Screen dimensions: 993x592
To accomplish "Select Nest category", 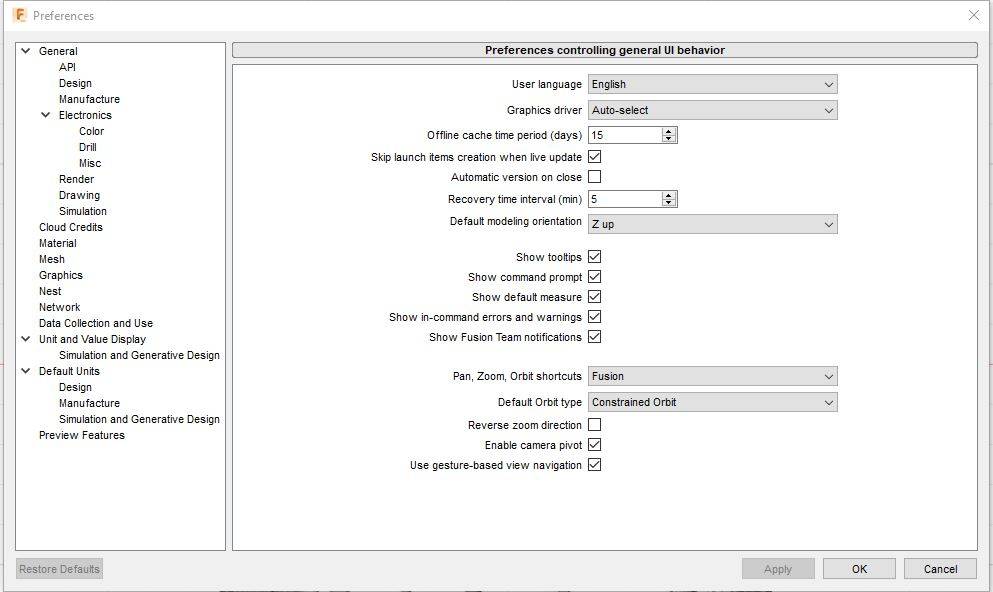I will tap(50, 291).
